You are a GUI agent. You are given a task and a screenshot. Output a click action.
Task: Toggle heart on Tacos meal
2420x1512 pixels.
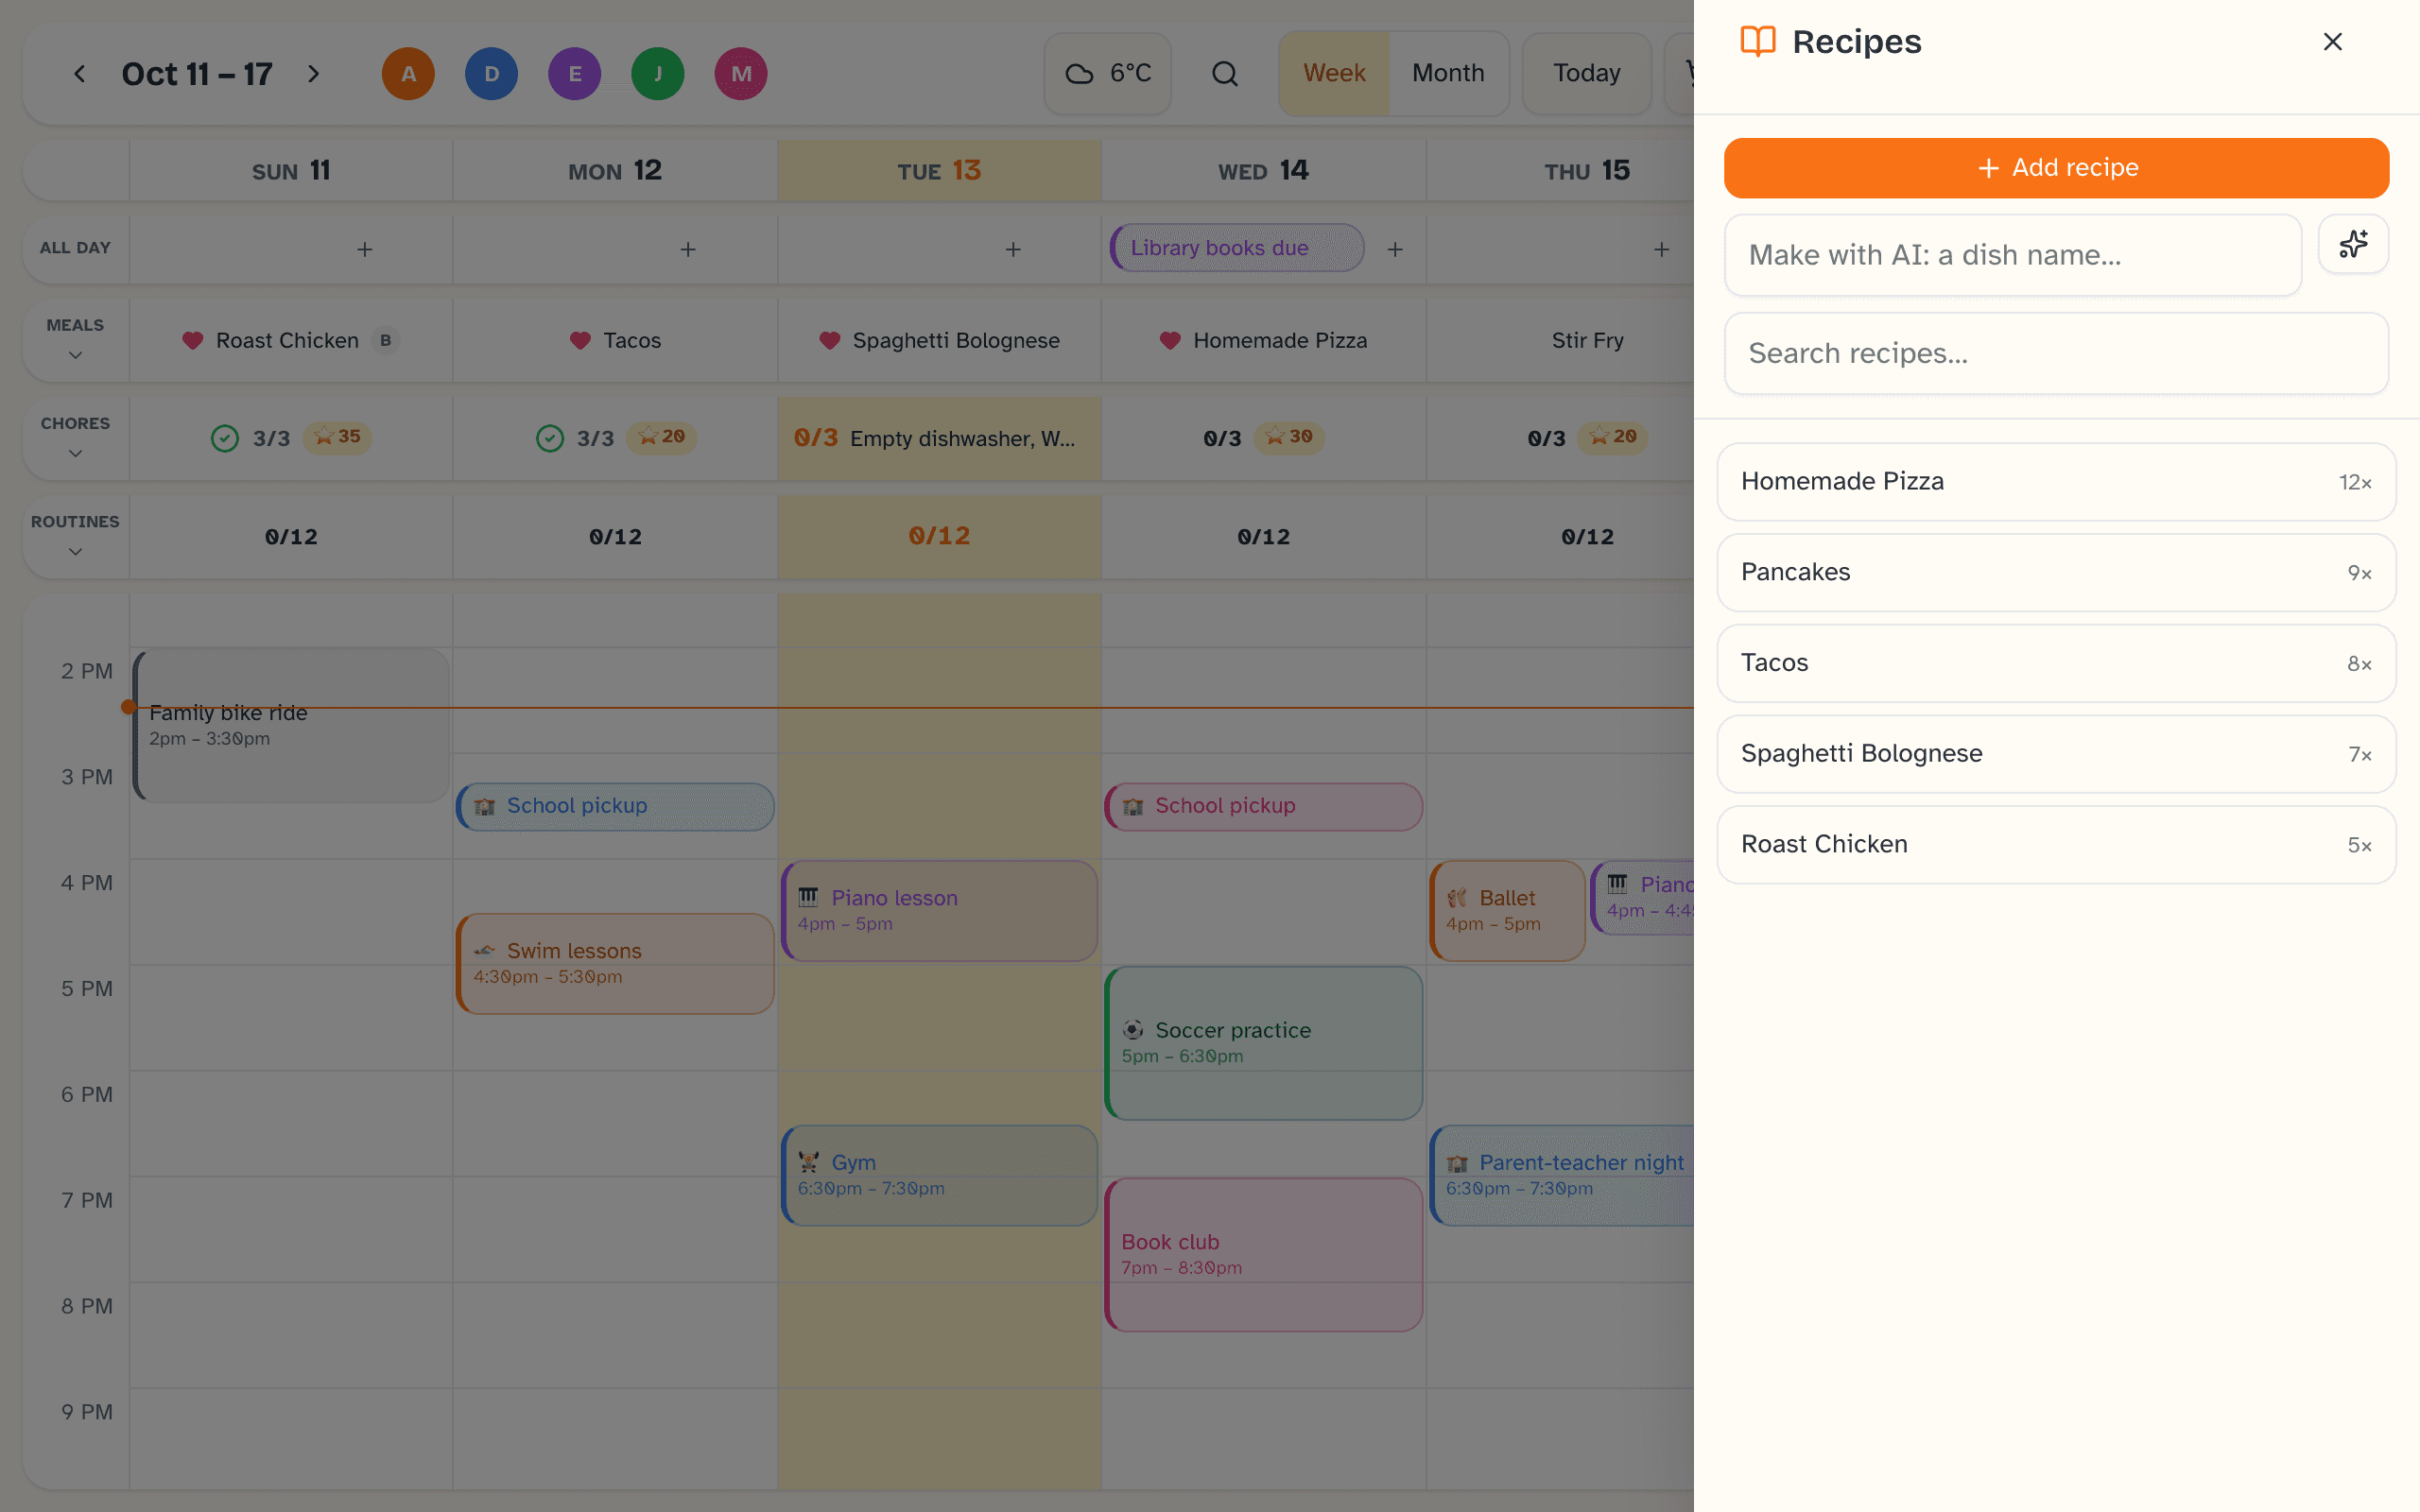pos(580,341)
